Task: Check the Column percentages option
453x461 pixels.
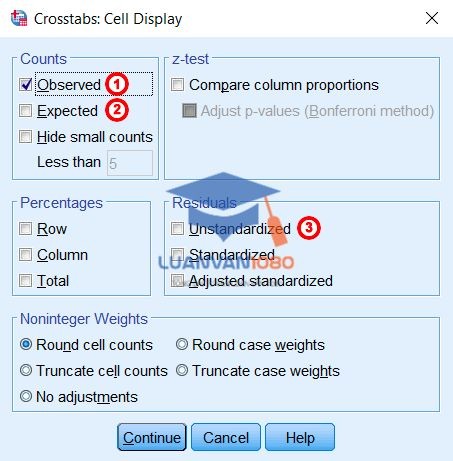Action: [25, 255]
